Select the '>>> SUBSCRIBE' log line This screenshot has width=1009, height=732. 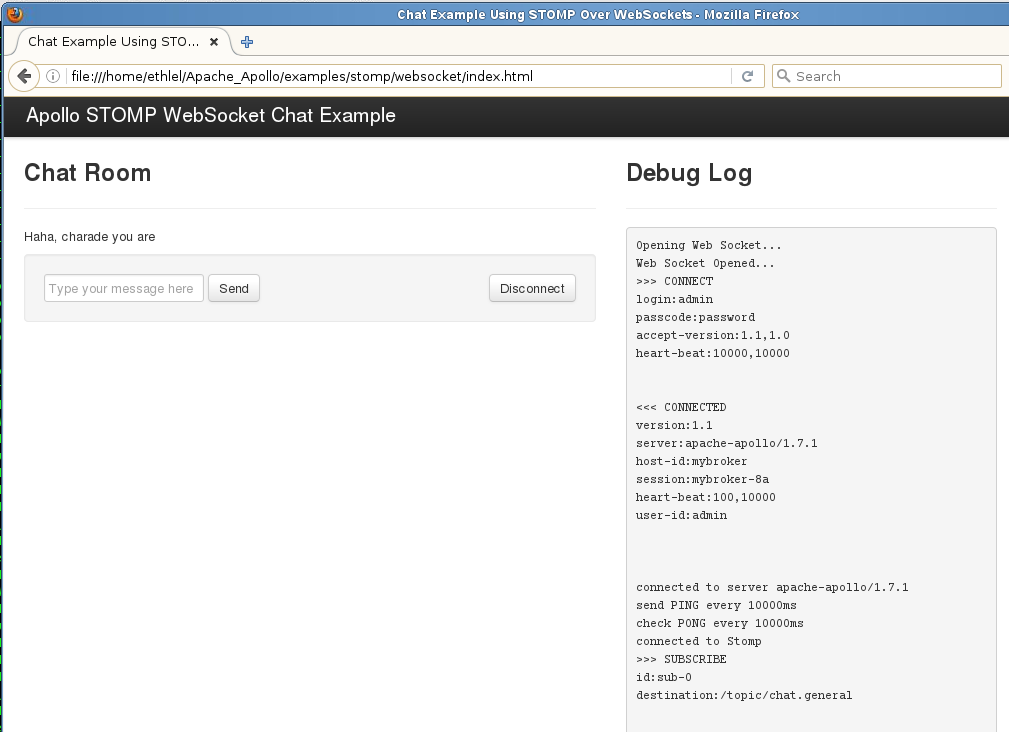tap(681, 659)
